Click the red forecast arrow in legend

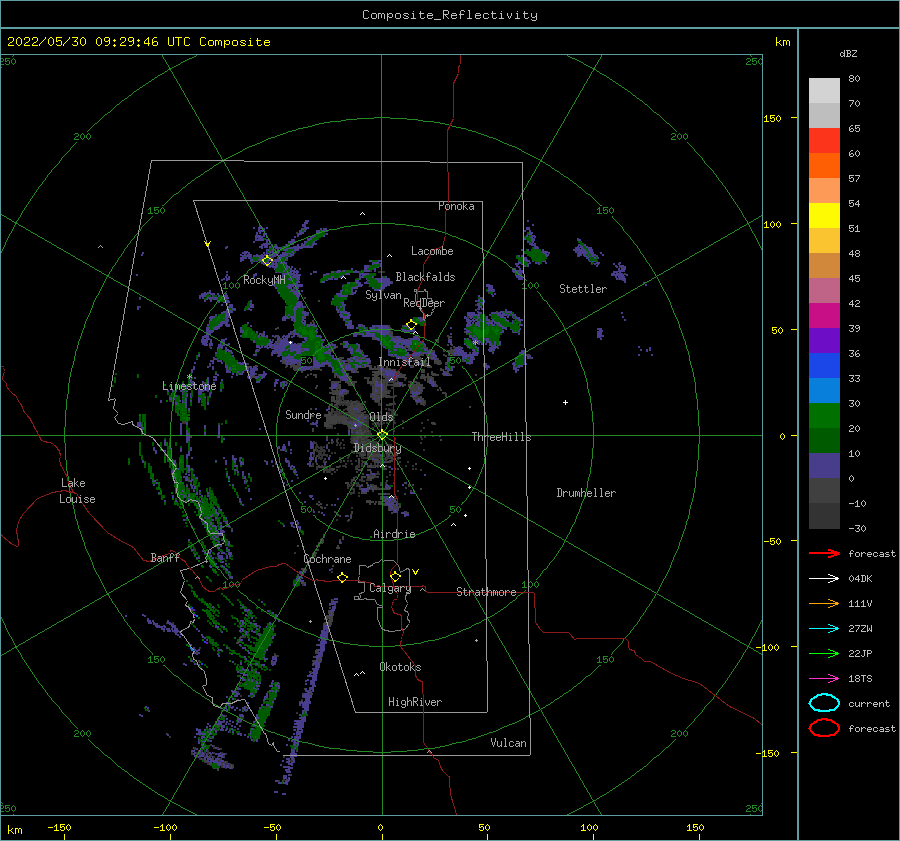click(x=824, y=553)
